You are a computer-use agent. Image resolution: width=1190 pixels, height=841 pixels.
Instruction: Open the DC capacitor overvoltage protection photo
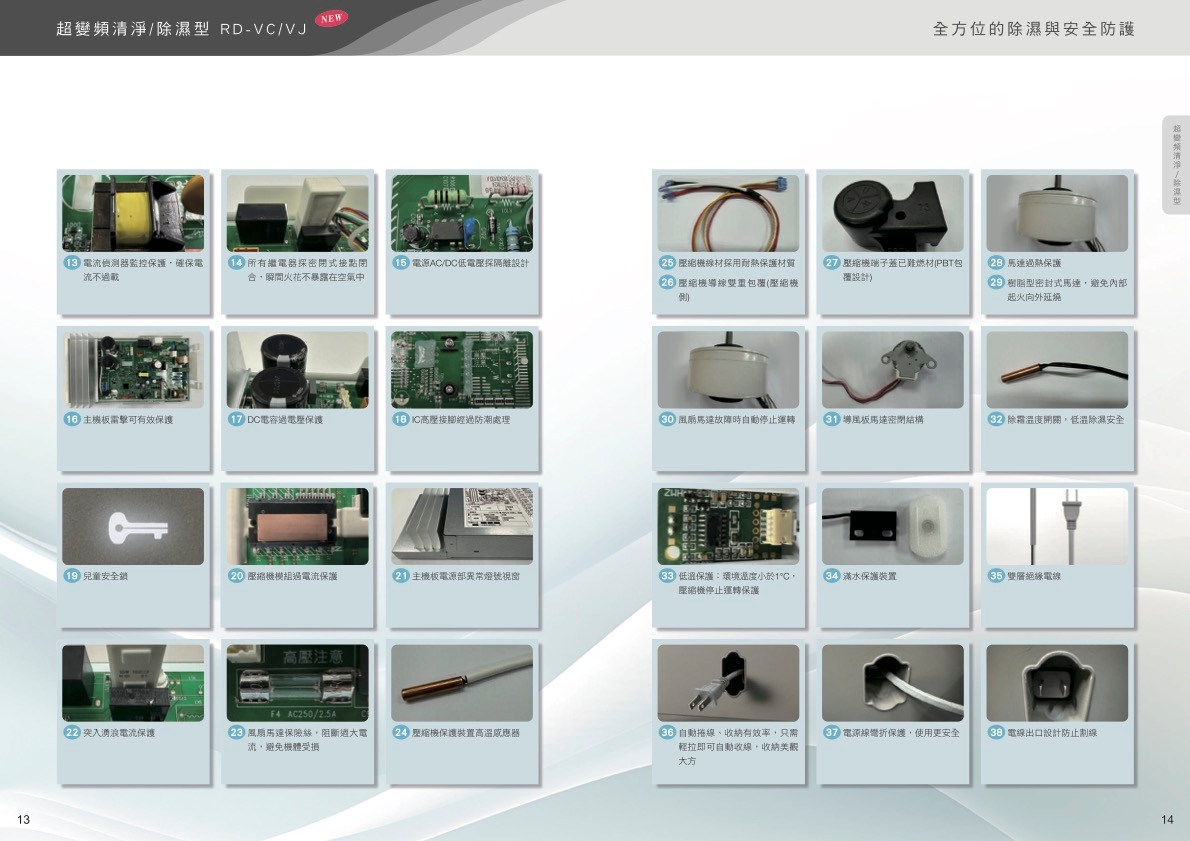pos(298,370)
